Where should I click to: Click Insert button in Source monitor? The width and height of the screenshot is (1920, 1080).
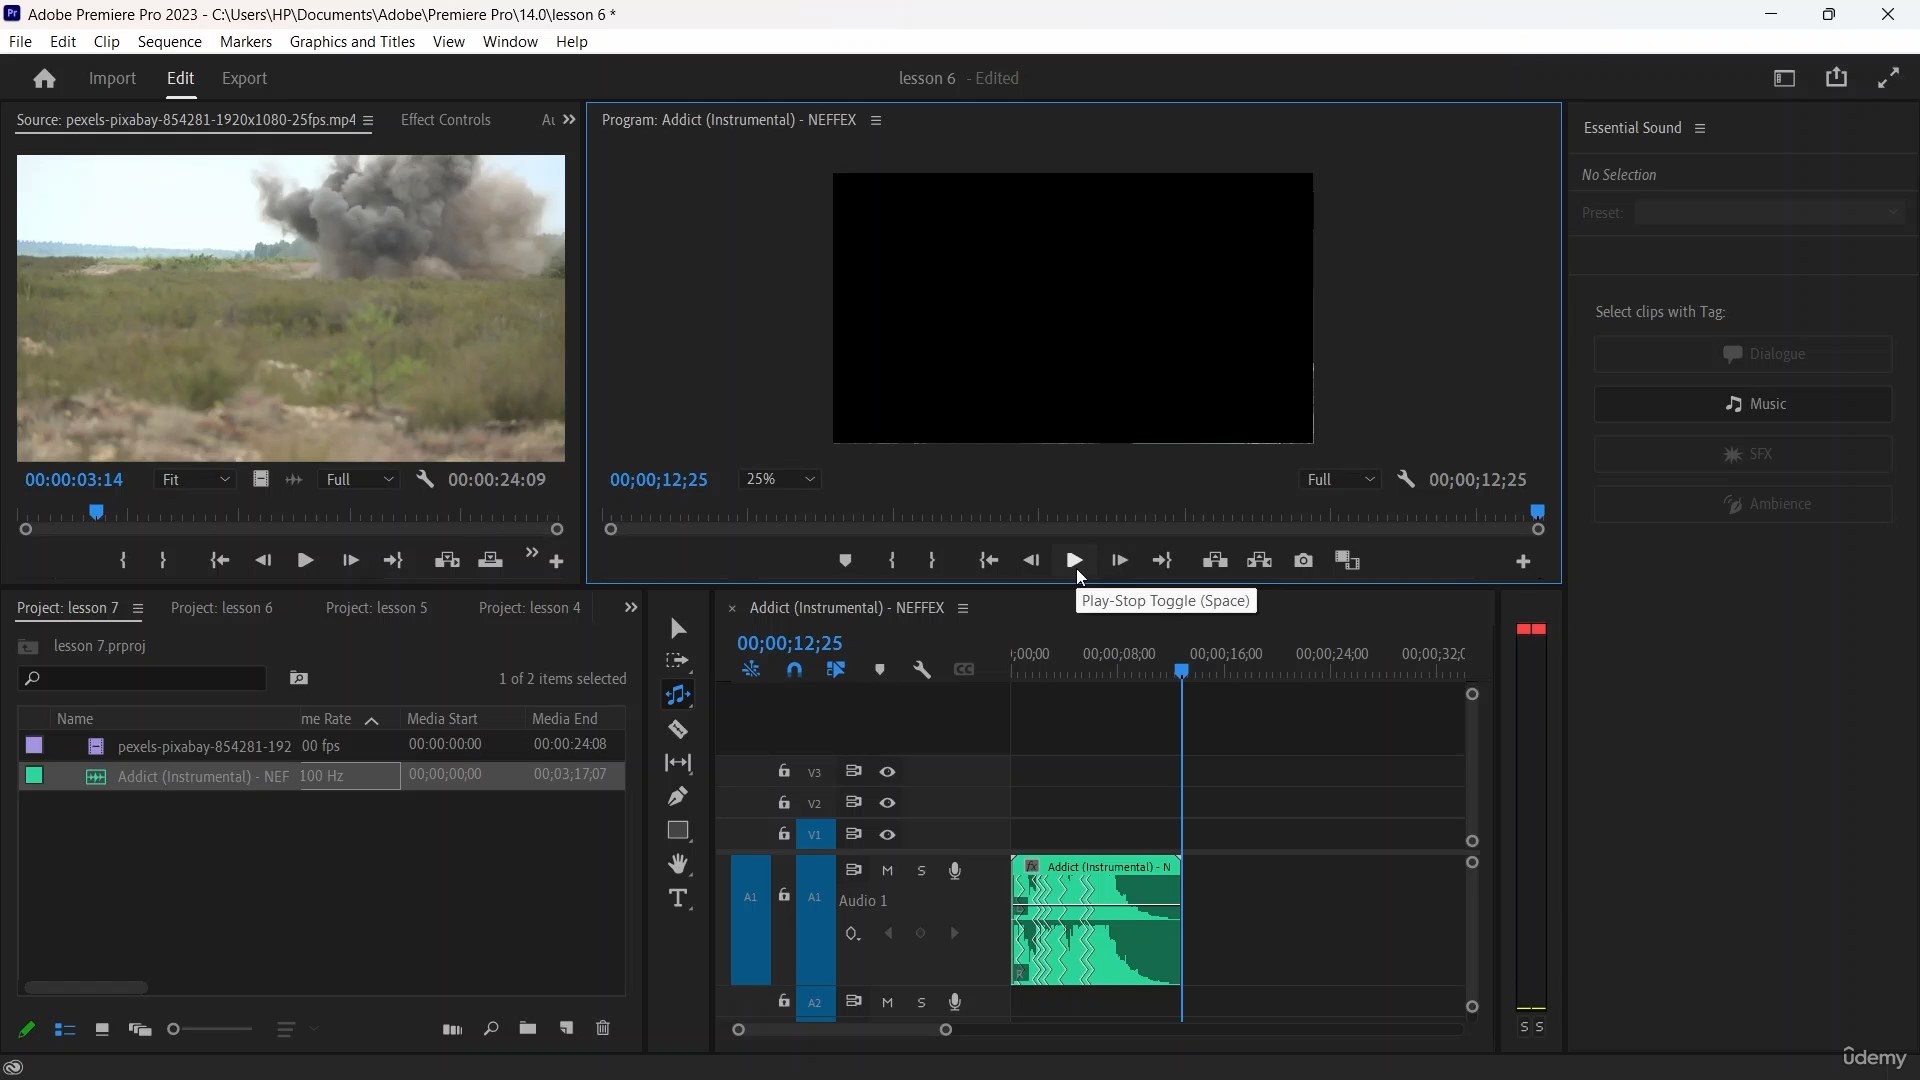pyautogui.click(x=447, y=561)
